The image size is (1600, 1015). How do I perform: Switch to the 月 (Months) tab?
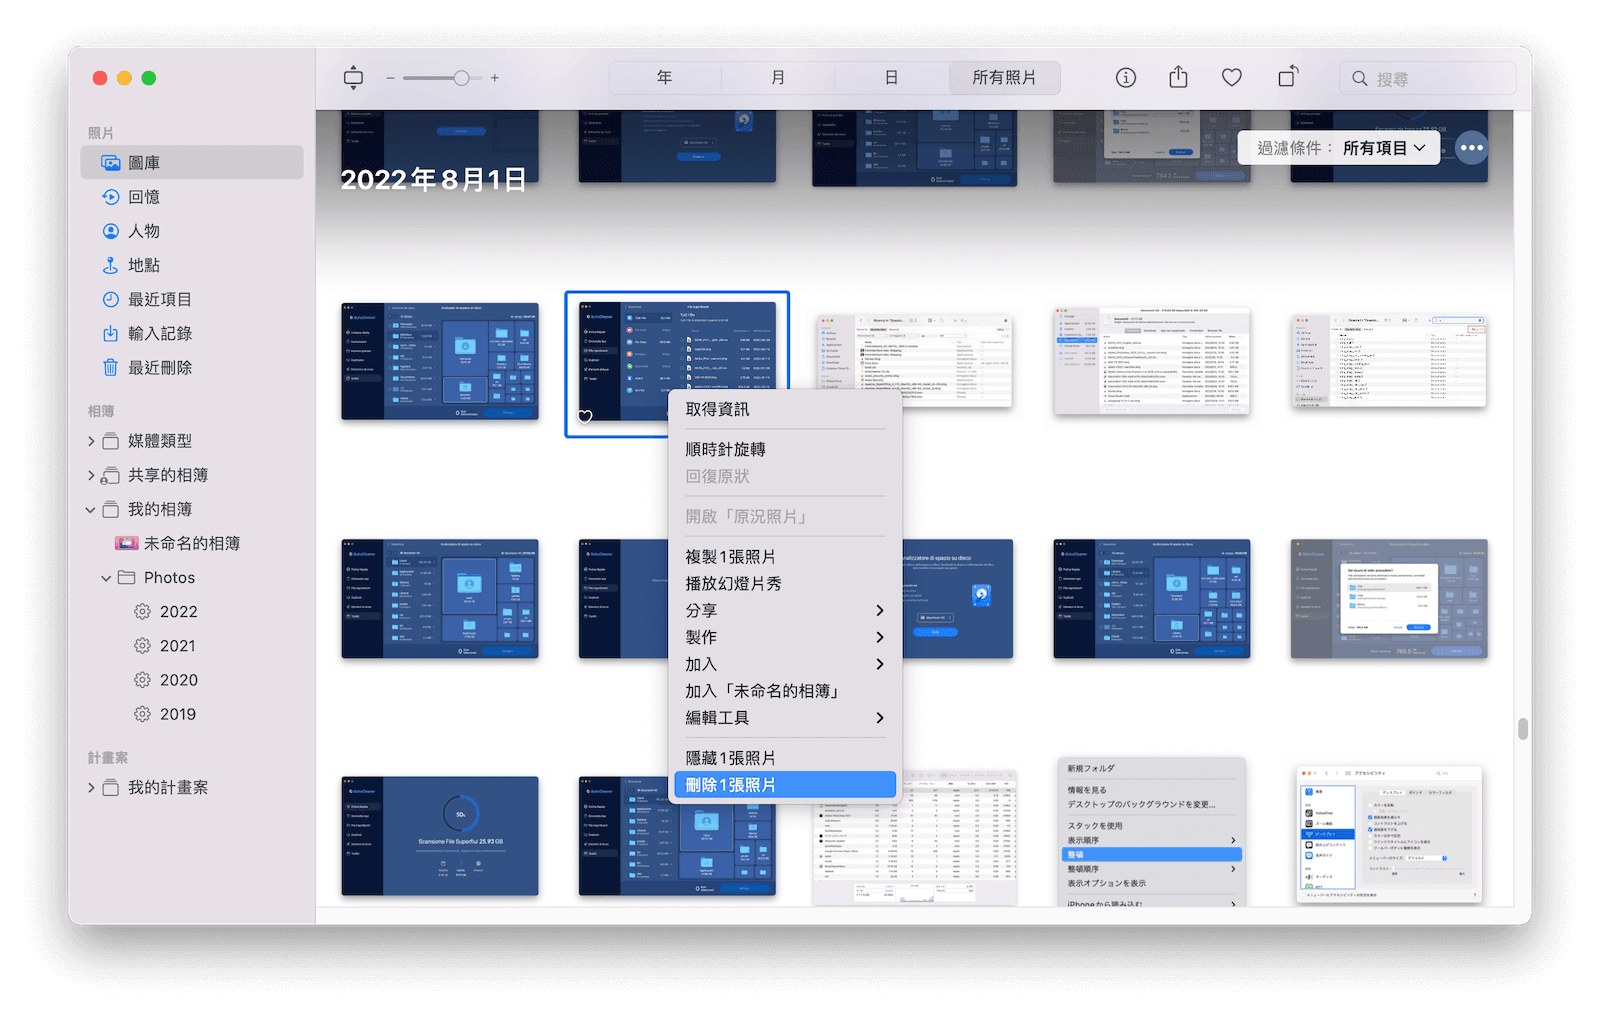tap(778, 77)
